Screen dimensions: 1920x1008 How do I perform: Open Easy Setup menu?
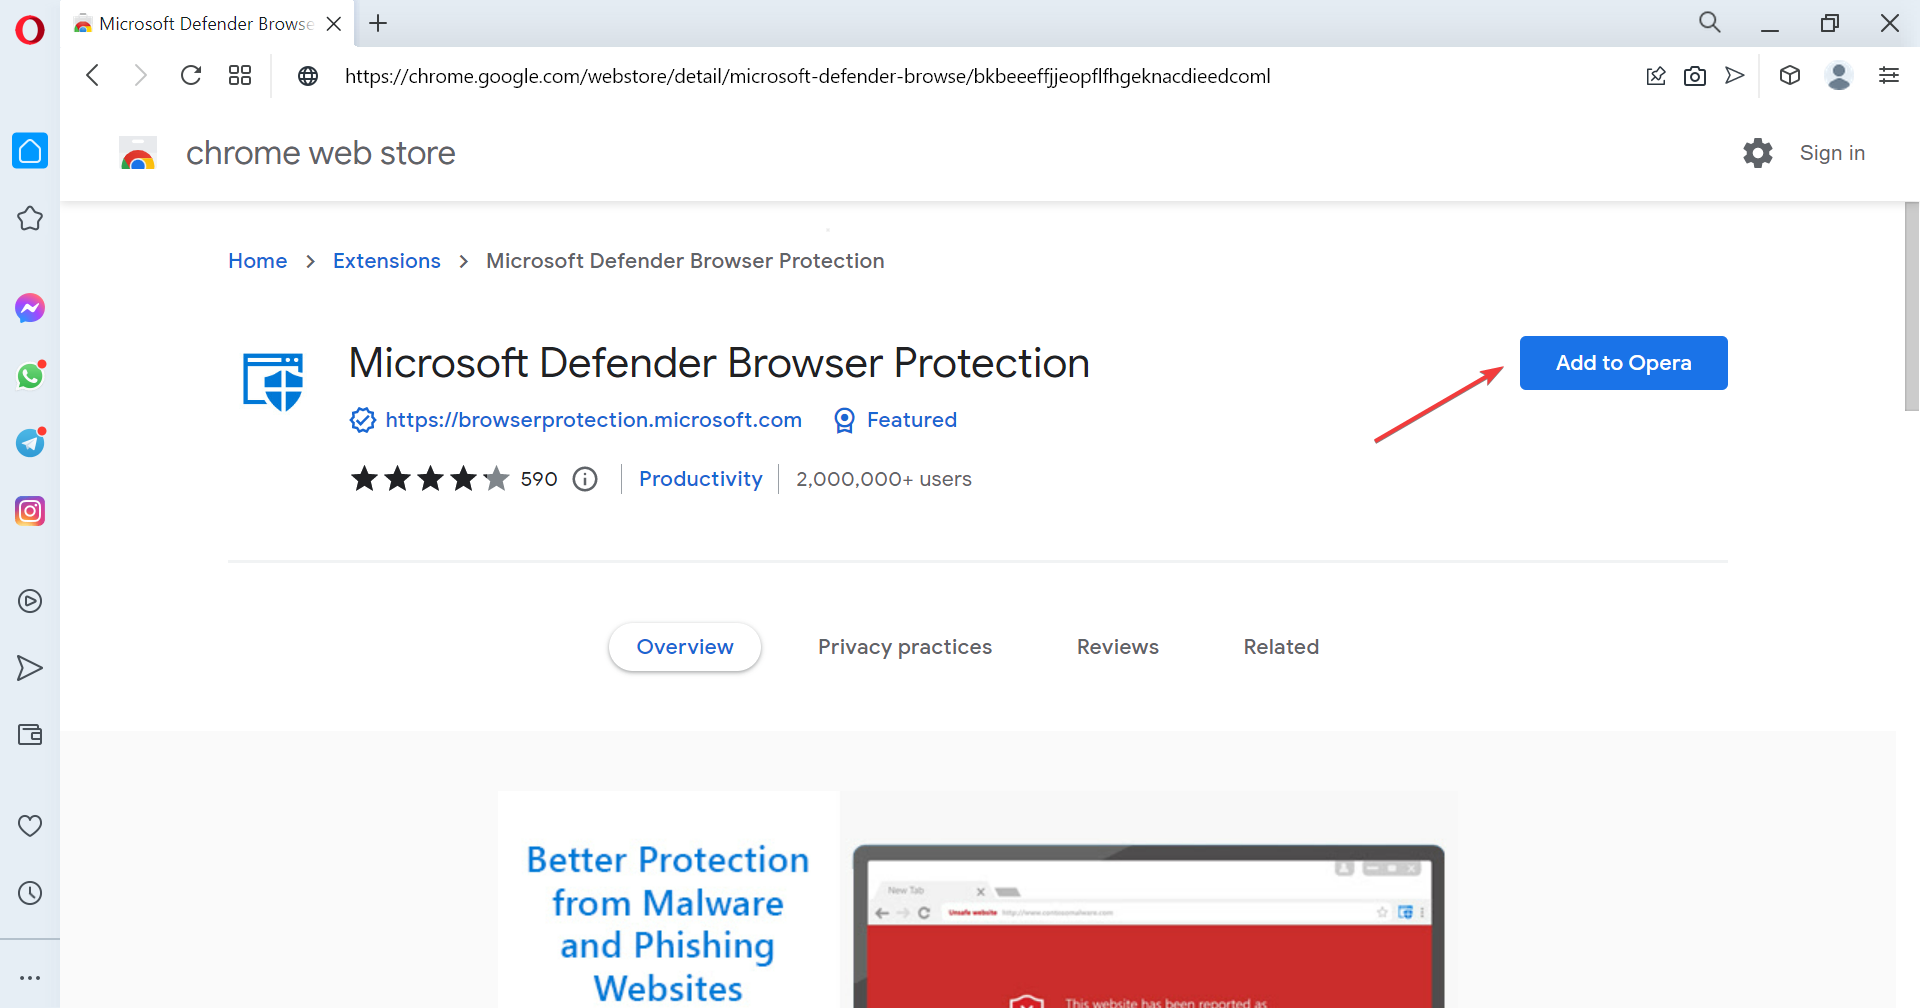tap(1889, 76)
